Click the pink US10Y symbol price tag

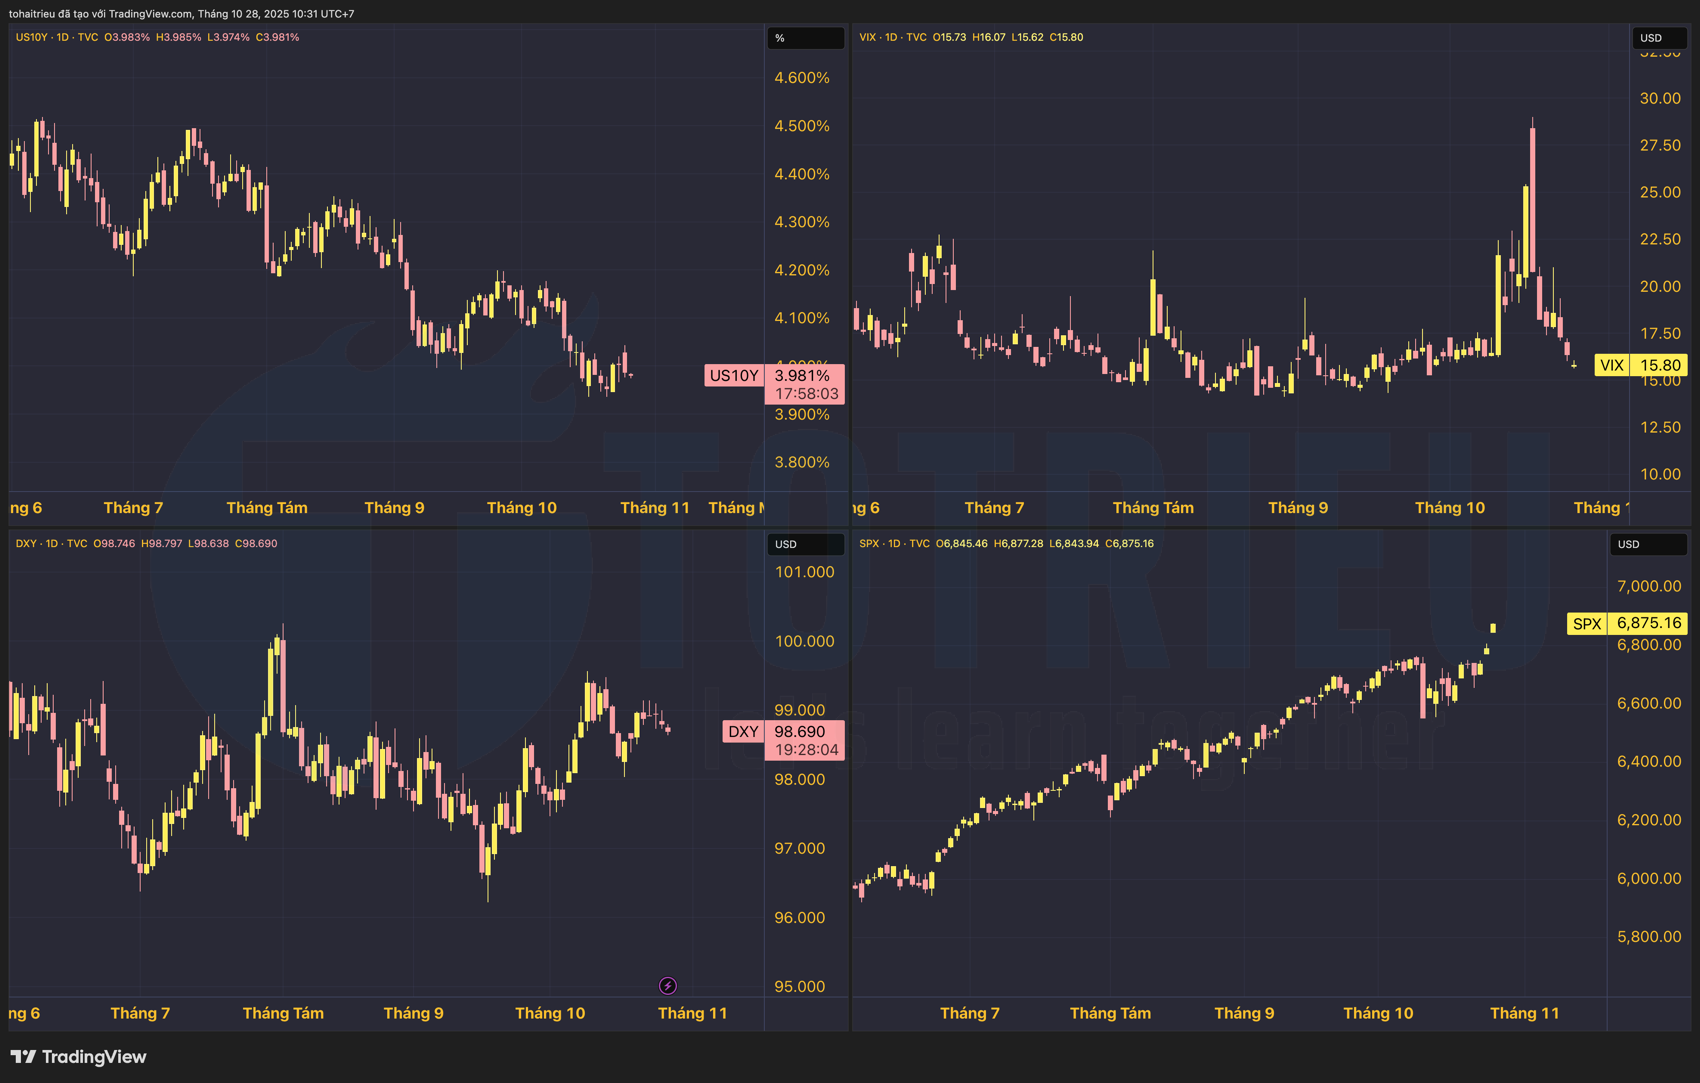click(x=734, y=376)
